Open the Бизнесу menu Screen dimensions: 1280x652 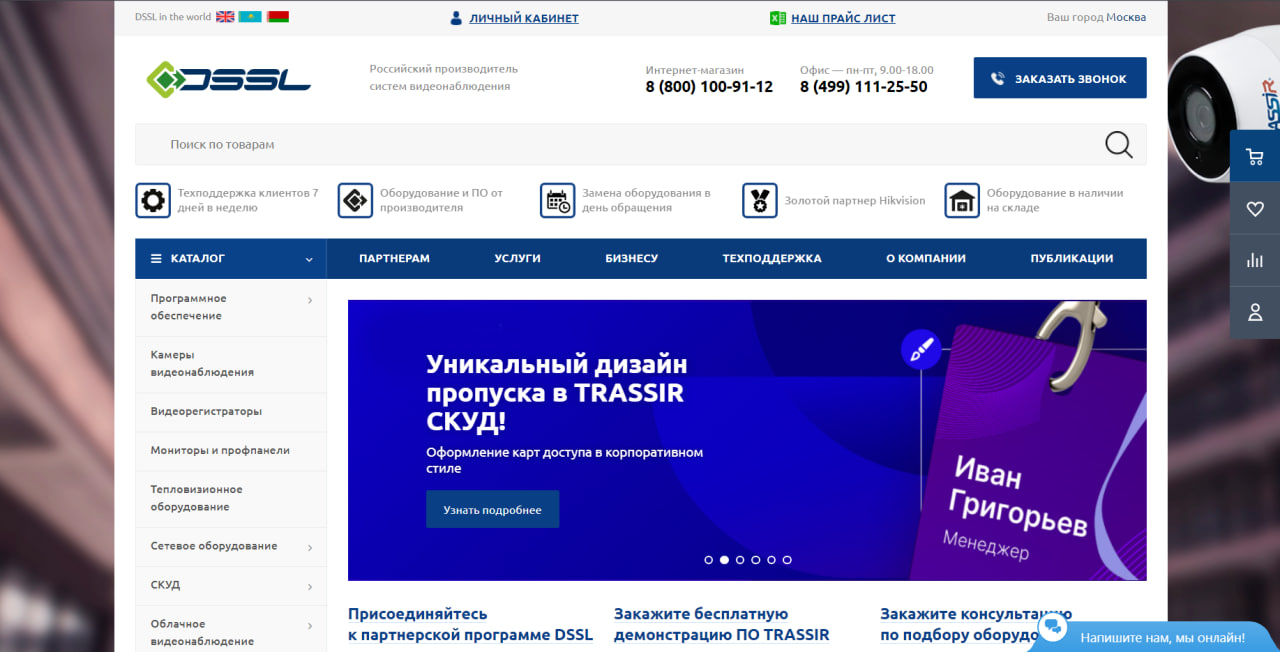(631, 258)
